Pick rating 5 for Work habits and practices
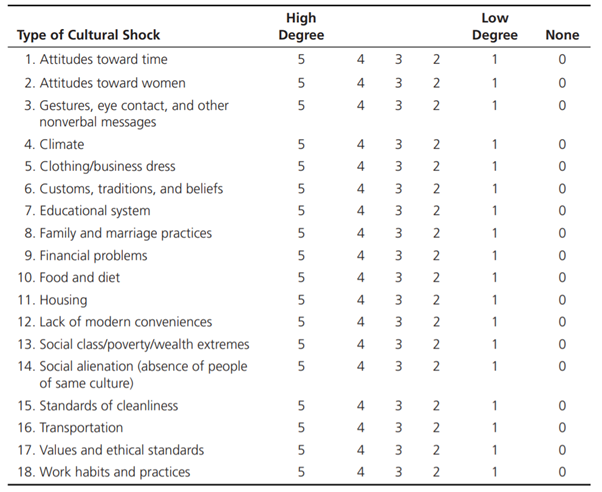This screenshot has height=492, width=602. pos(301,472)
